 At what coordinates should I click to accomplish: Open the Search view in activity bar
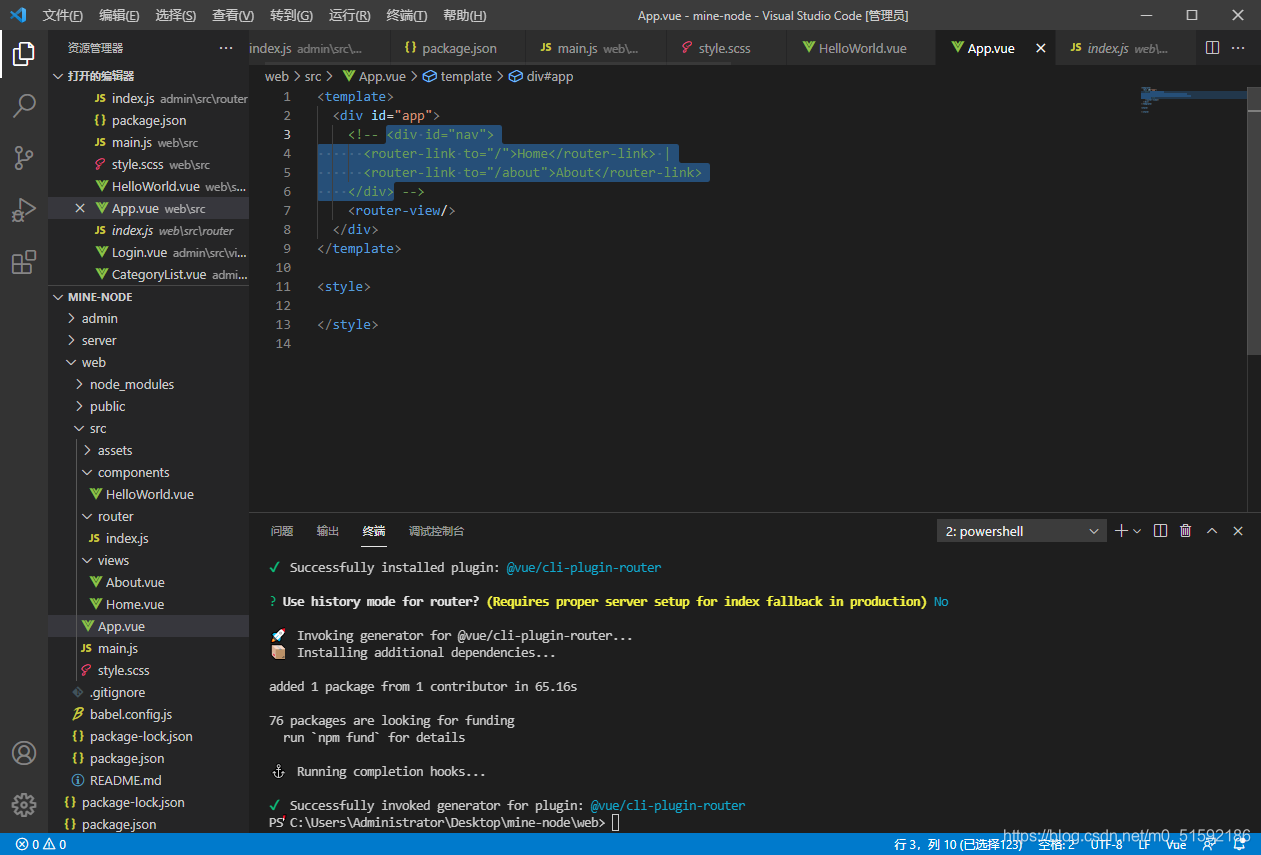24,105
